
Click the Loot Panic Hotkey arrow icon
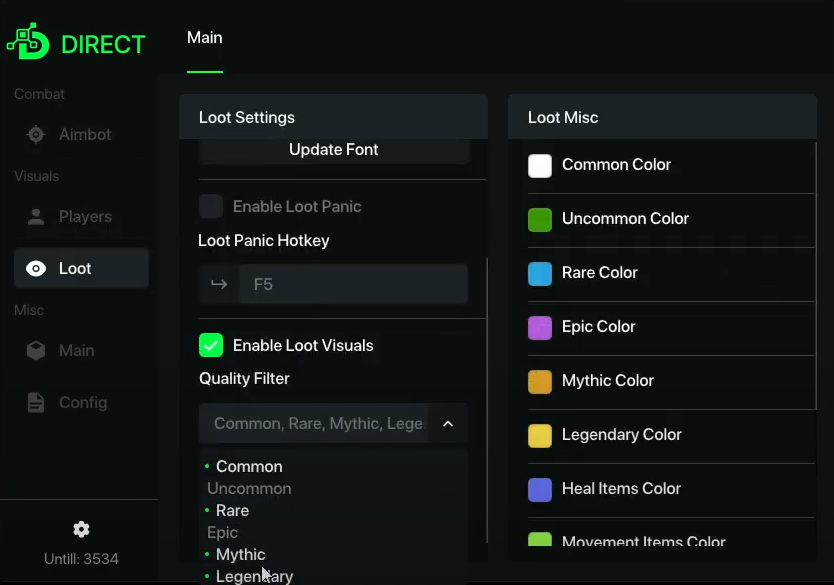coord(218,284)
